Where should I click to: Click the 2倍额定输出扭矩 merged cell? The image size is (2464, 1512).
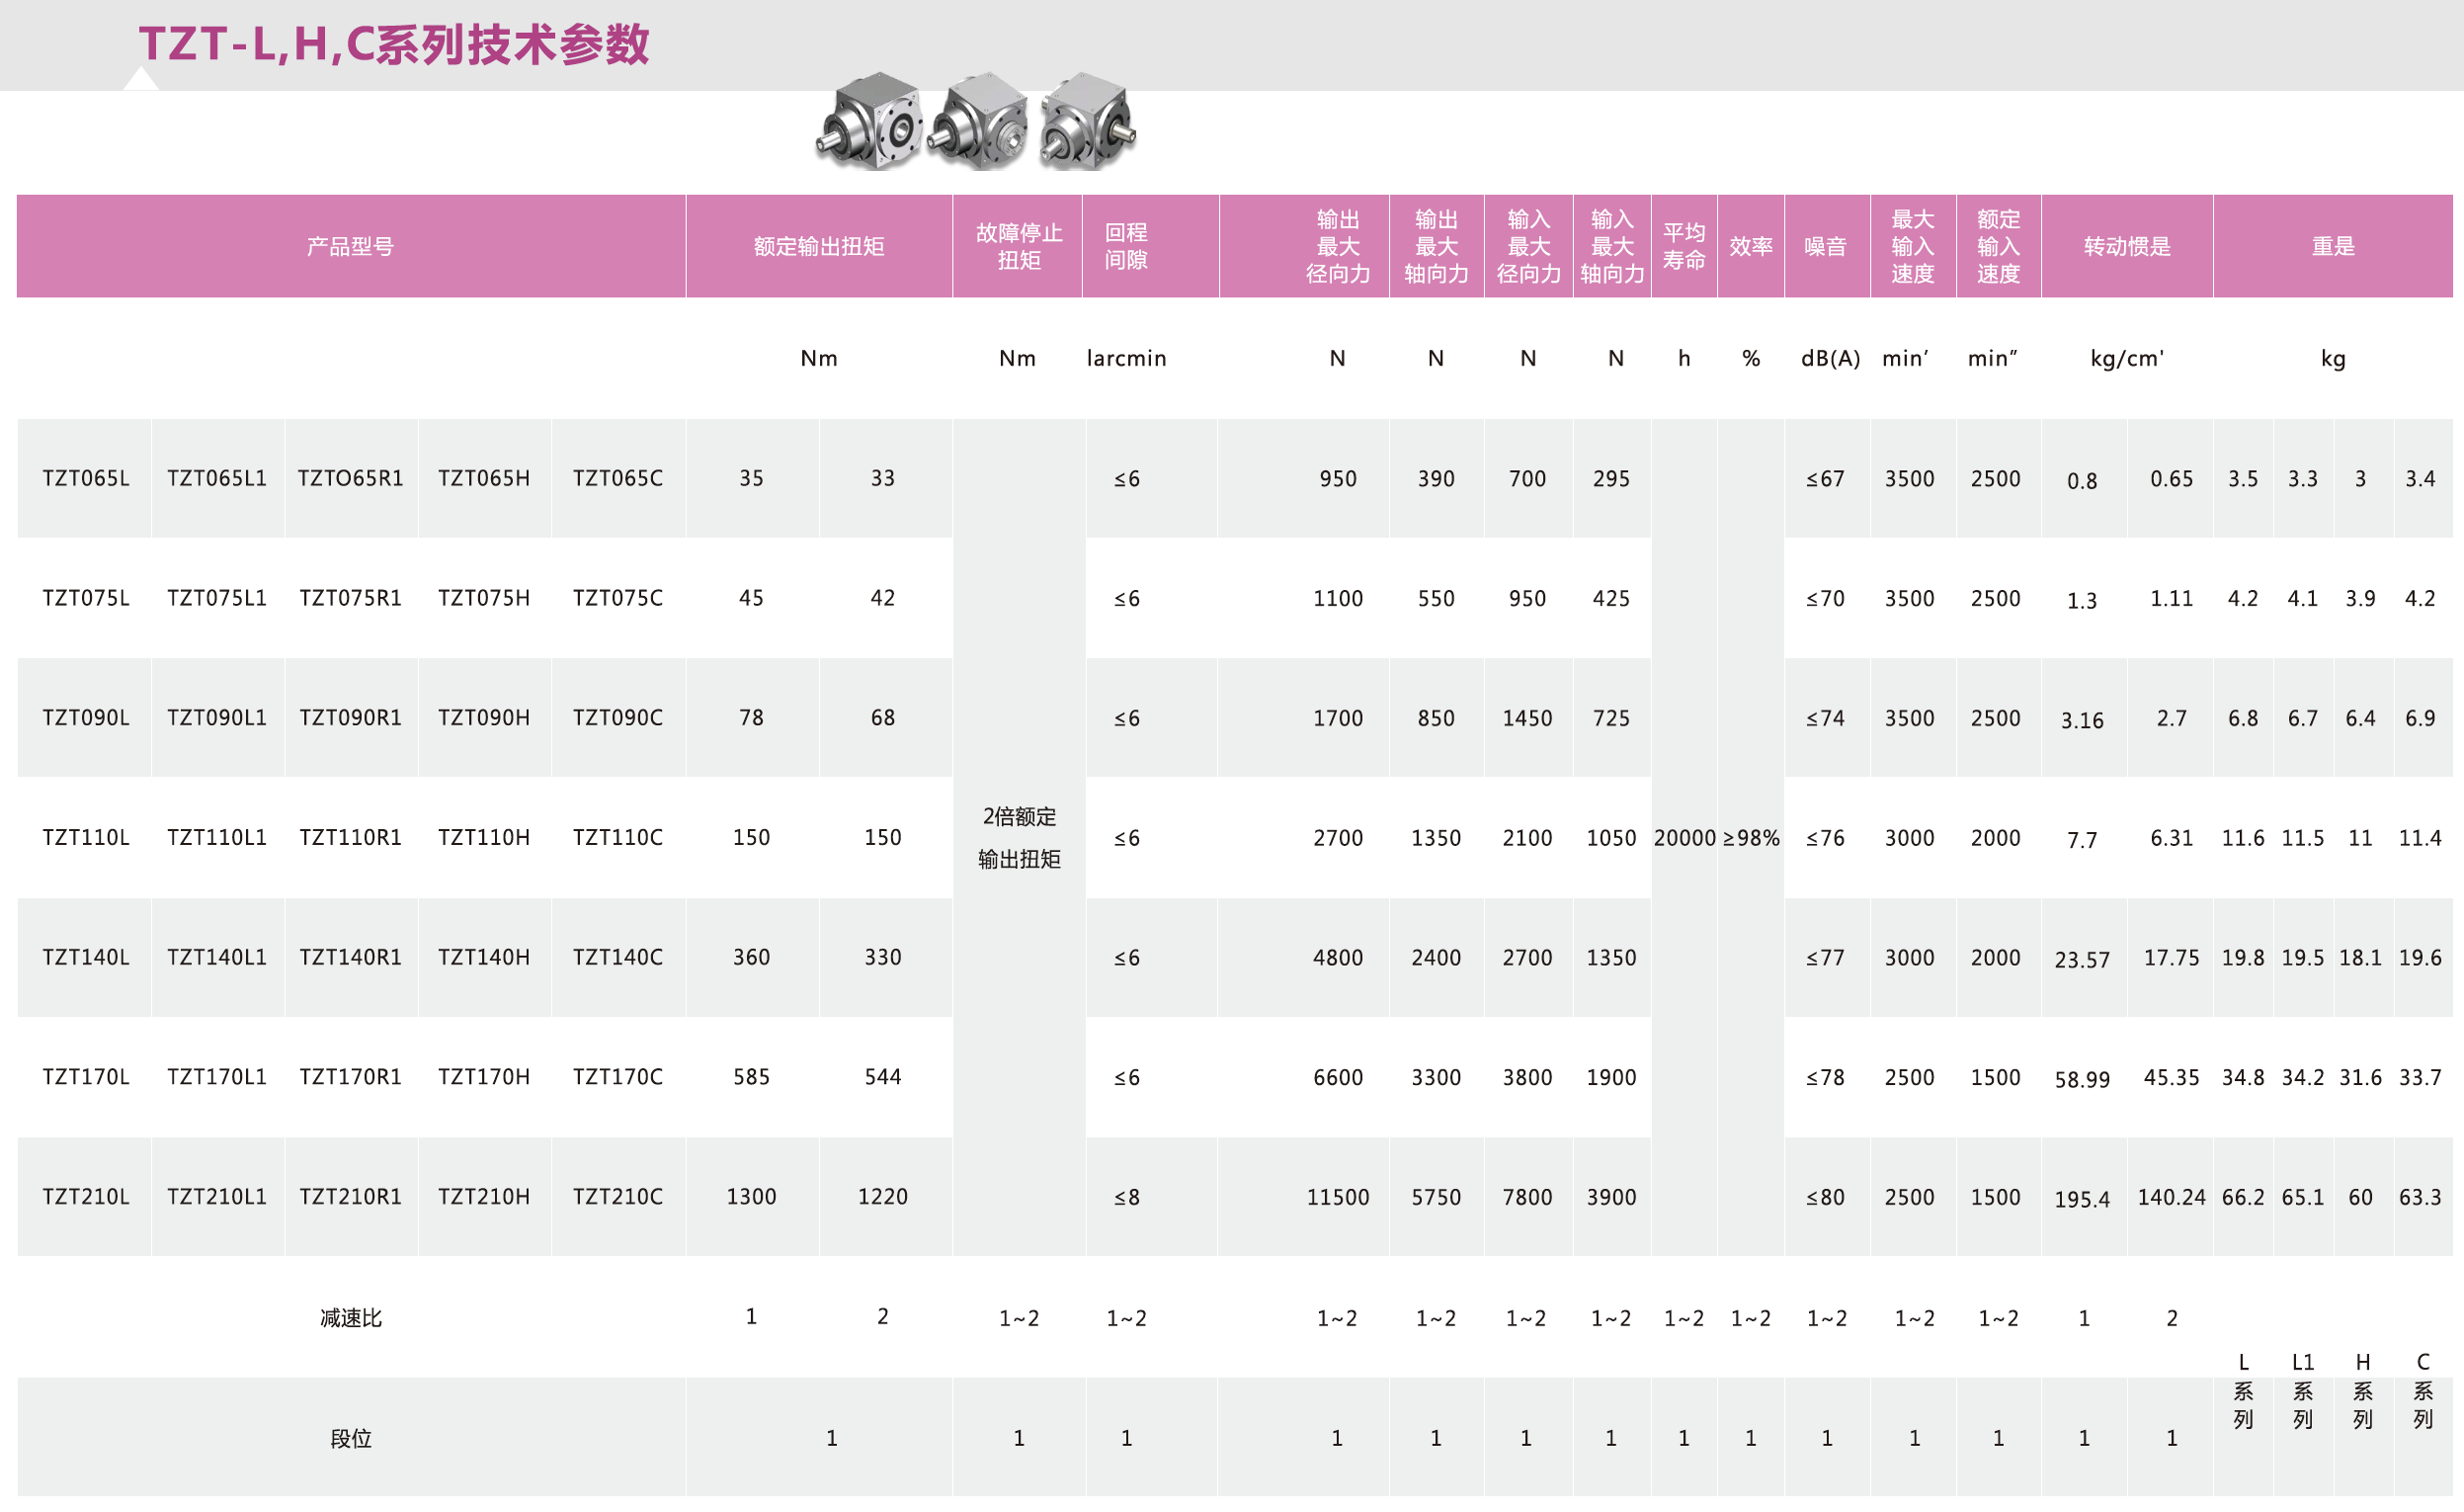[1019, 838]
